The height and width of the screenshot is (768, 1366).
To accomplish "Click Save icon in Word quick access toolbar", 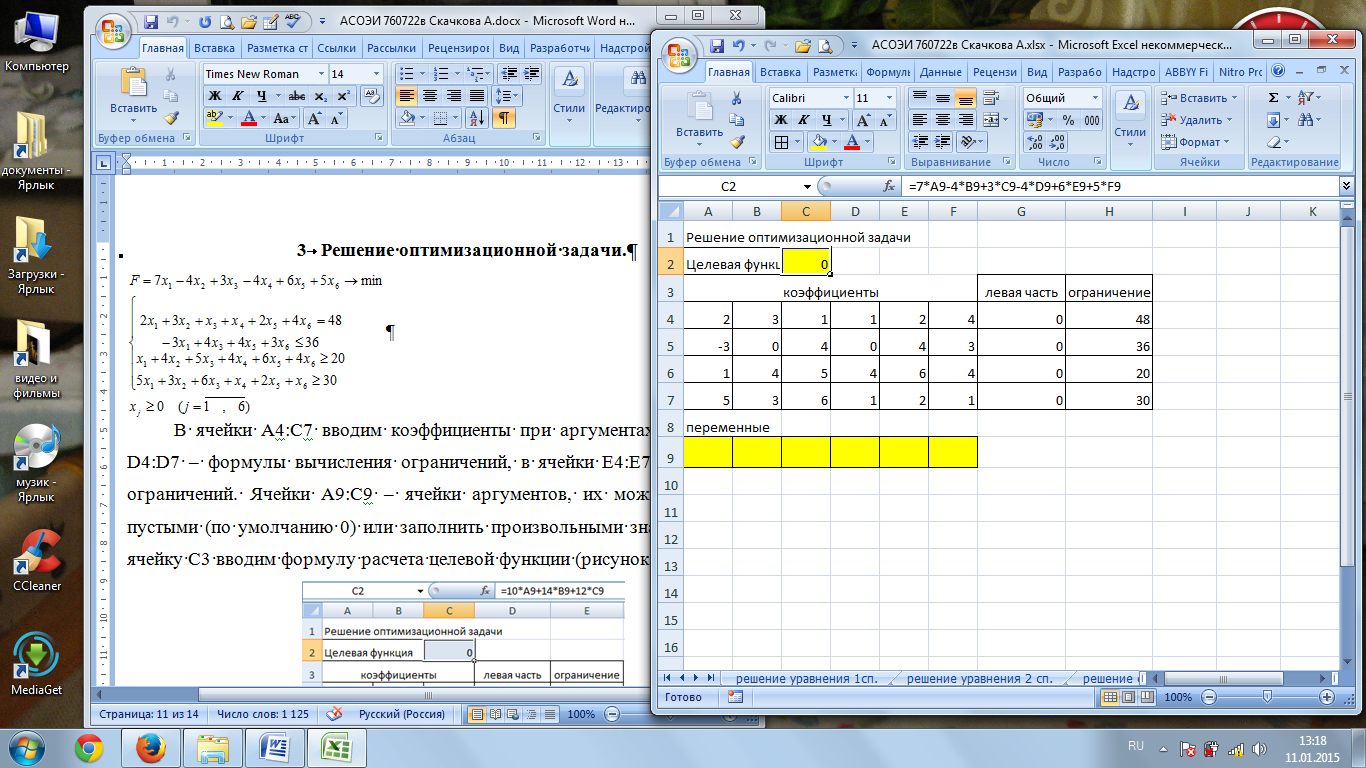I will (x=151, y=21).
